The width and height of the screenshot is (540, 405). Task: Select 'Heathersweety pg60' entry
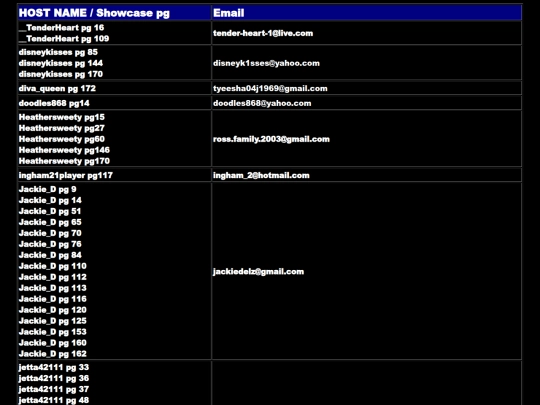click(x=62, y=139)
